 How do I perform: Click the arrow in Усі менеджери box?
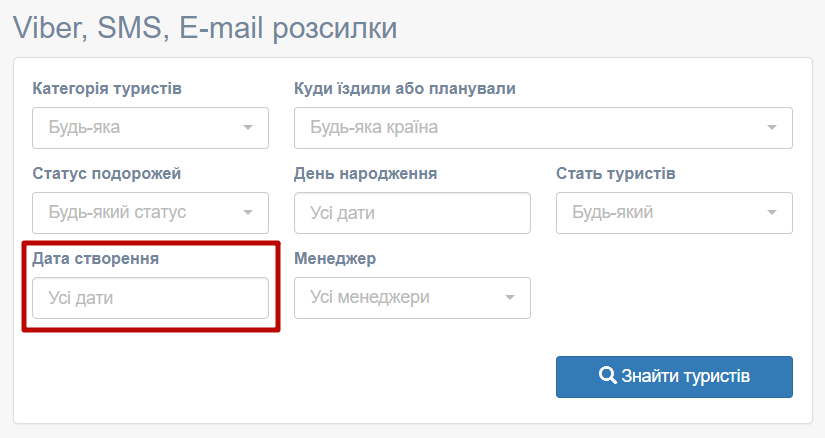point(510,297)
